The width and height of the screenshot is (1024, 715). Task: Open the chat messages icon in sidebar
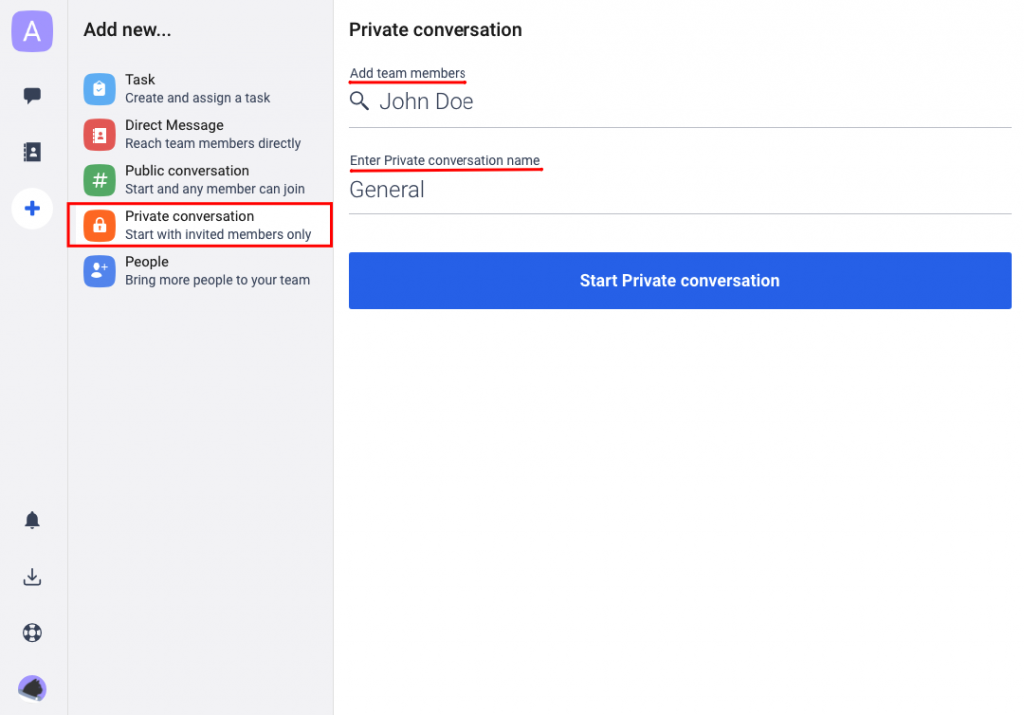31,94
